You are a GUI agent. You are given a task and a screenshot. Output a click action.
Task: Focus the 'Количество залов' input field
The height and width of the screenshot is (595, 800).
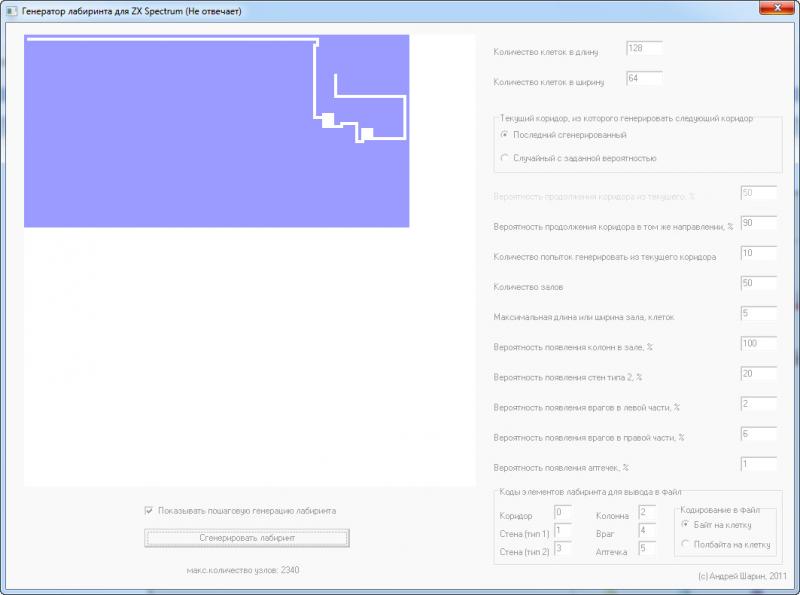(757, 284)
